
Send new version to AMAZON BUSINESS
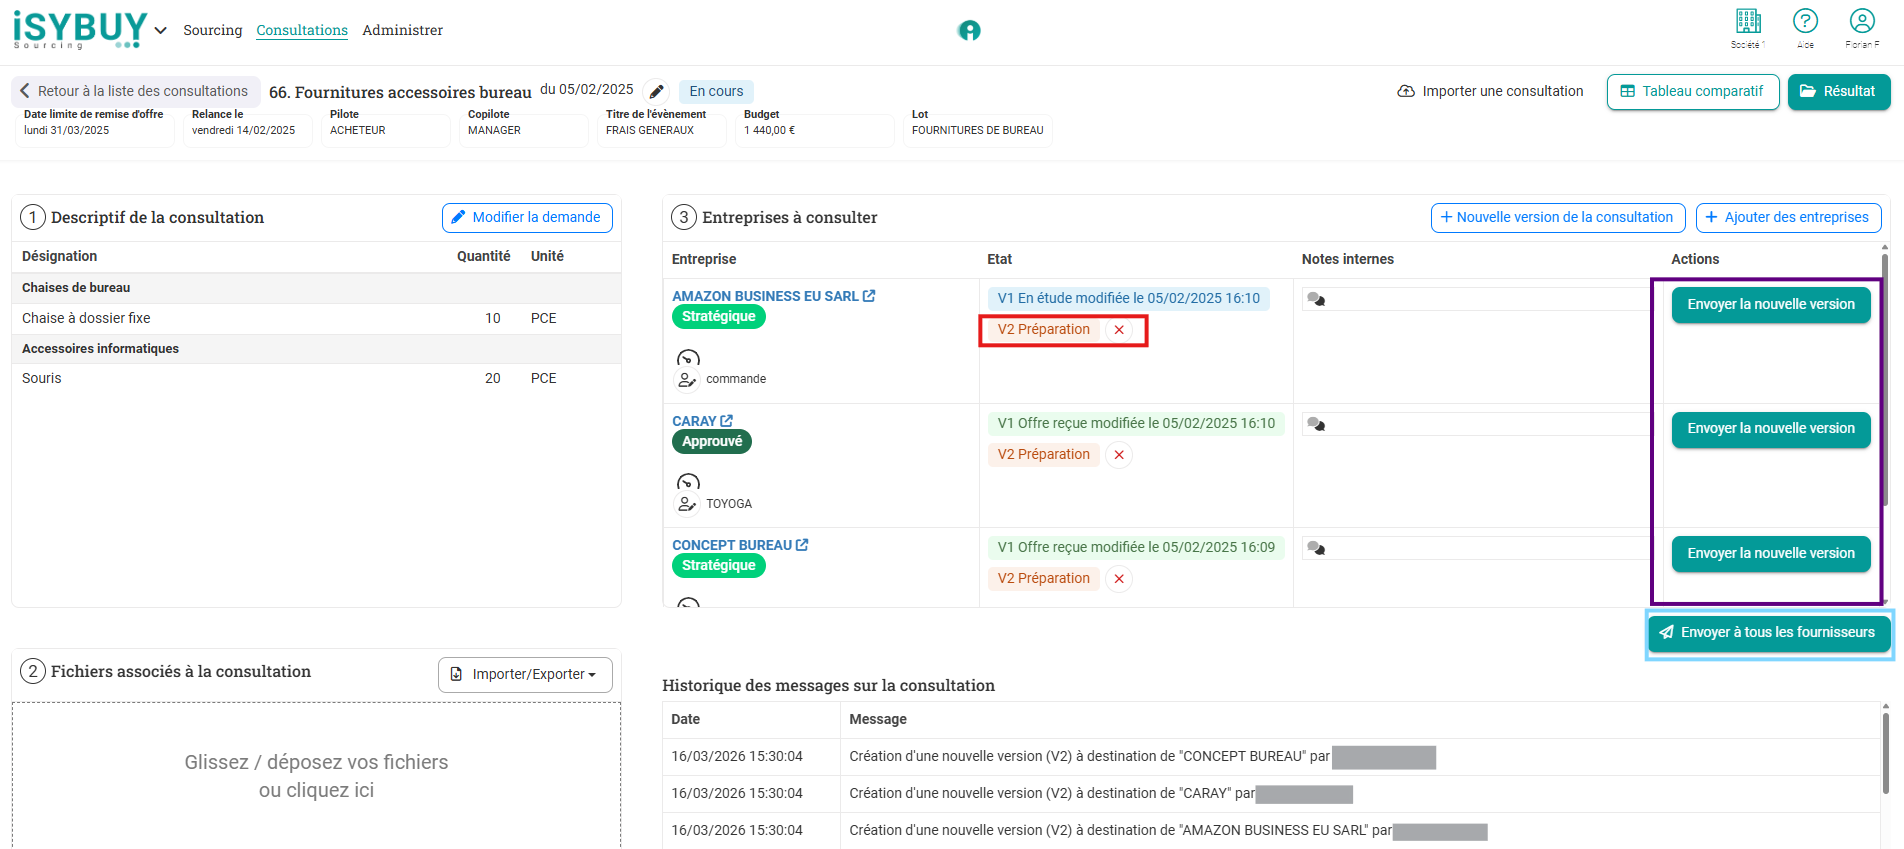[x=1771, y=304]
